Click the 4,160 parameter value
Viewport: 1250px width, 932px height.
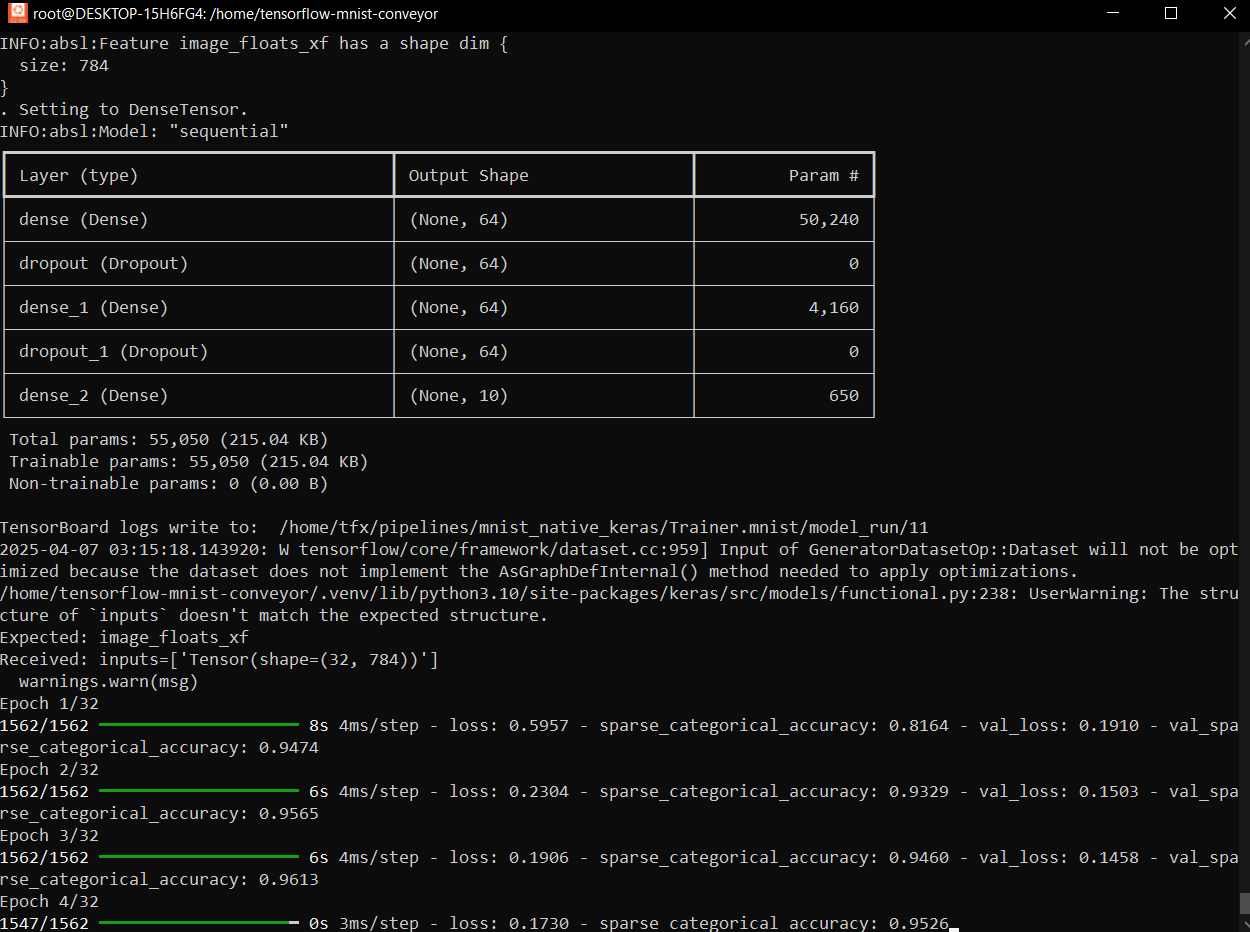(834, 307)
